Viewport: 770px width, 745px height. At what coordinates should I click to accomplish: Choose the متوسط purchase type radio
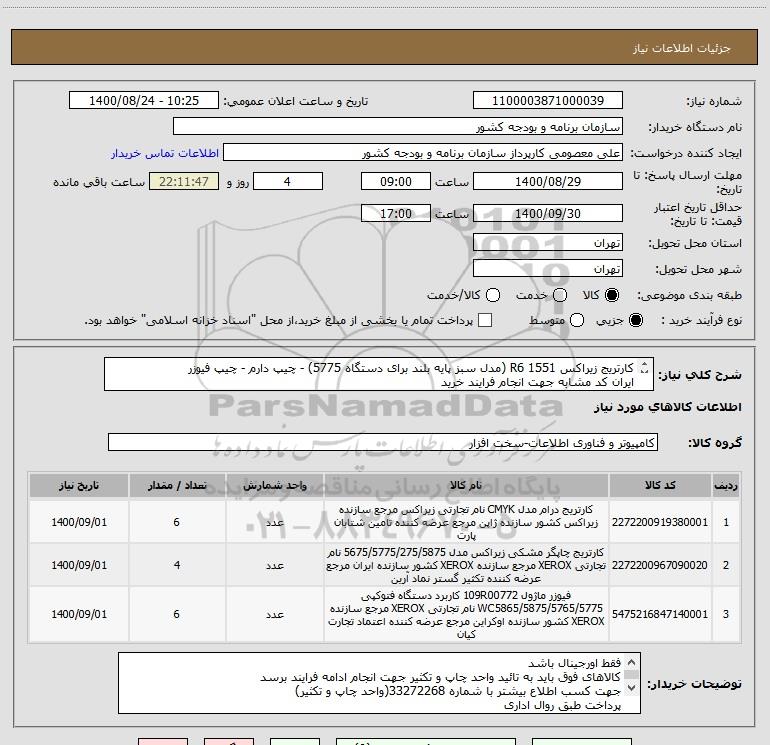pyautogui.click(x=577, y=320)
